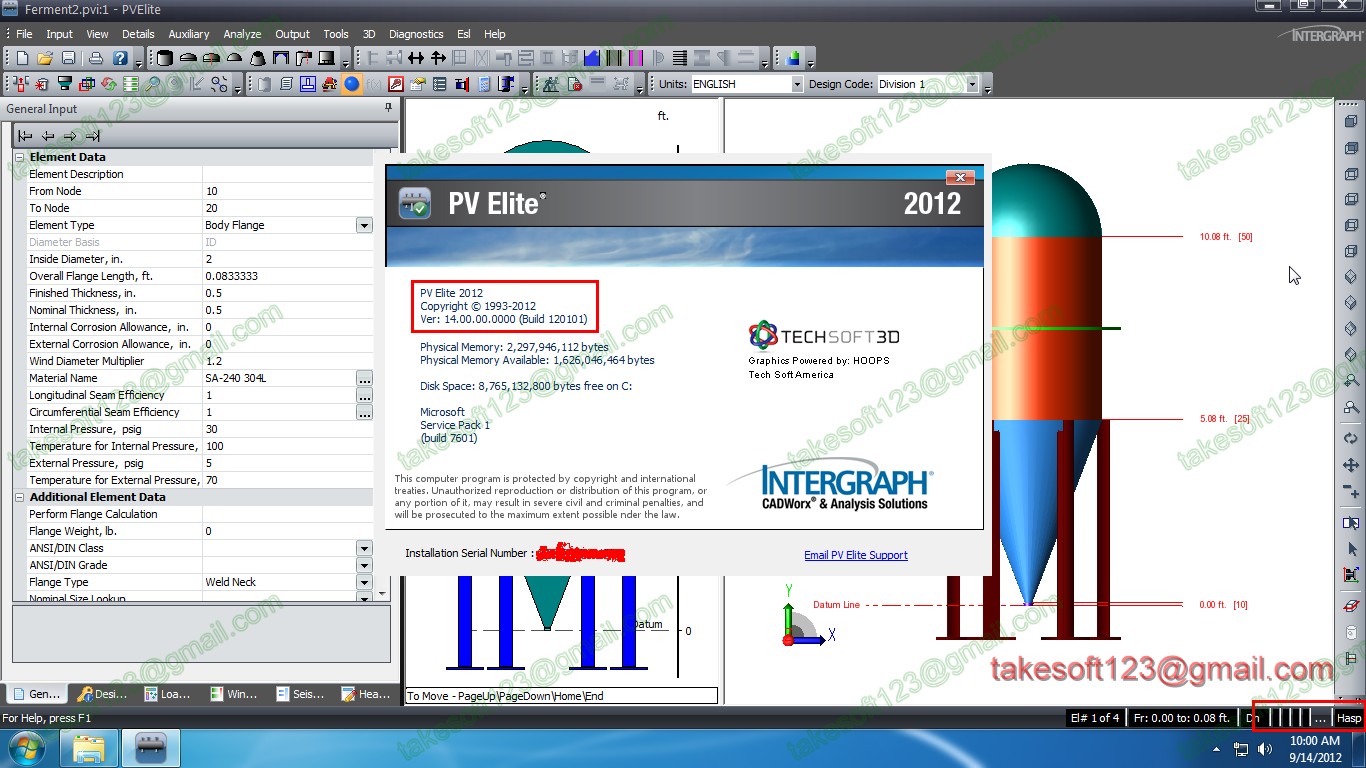Go to last element arrow
Screen dimensions: 1366x768
pos(92,136)
